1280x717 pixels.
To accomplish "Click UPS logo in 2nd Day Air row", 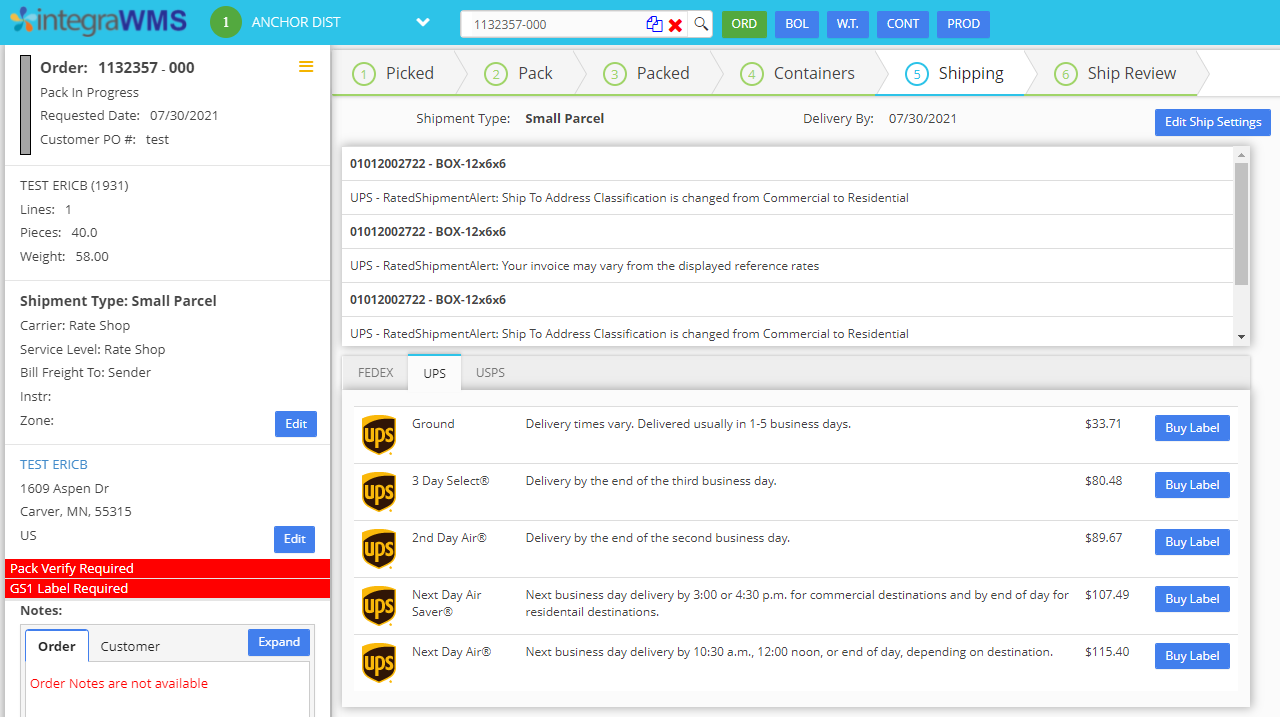I will [x=379, y=549].
